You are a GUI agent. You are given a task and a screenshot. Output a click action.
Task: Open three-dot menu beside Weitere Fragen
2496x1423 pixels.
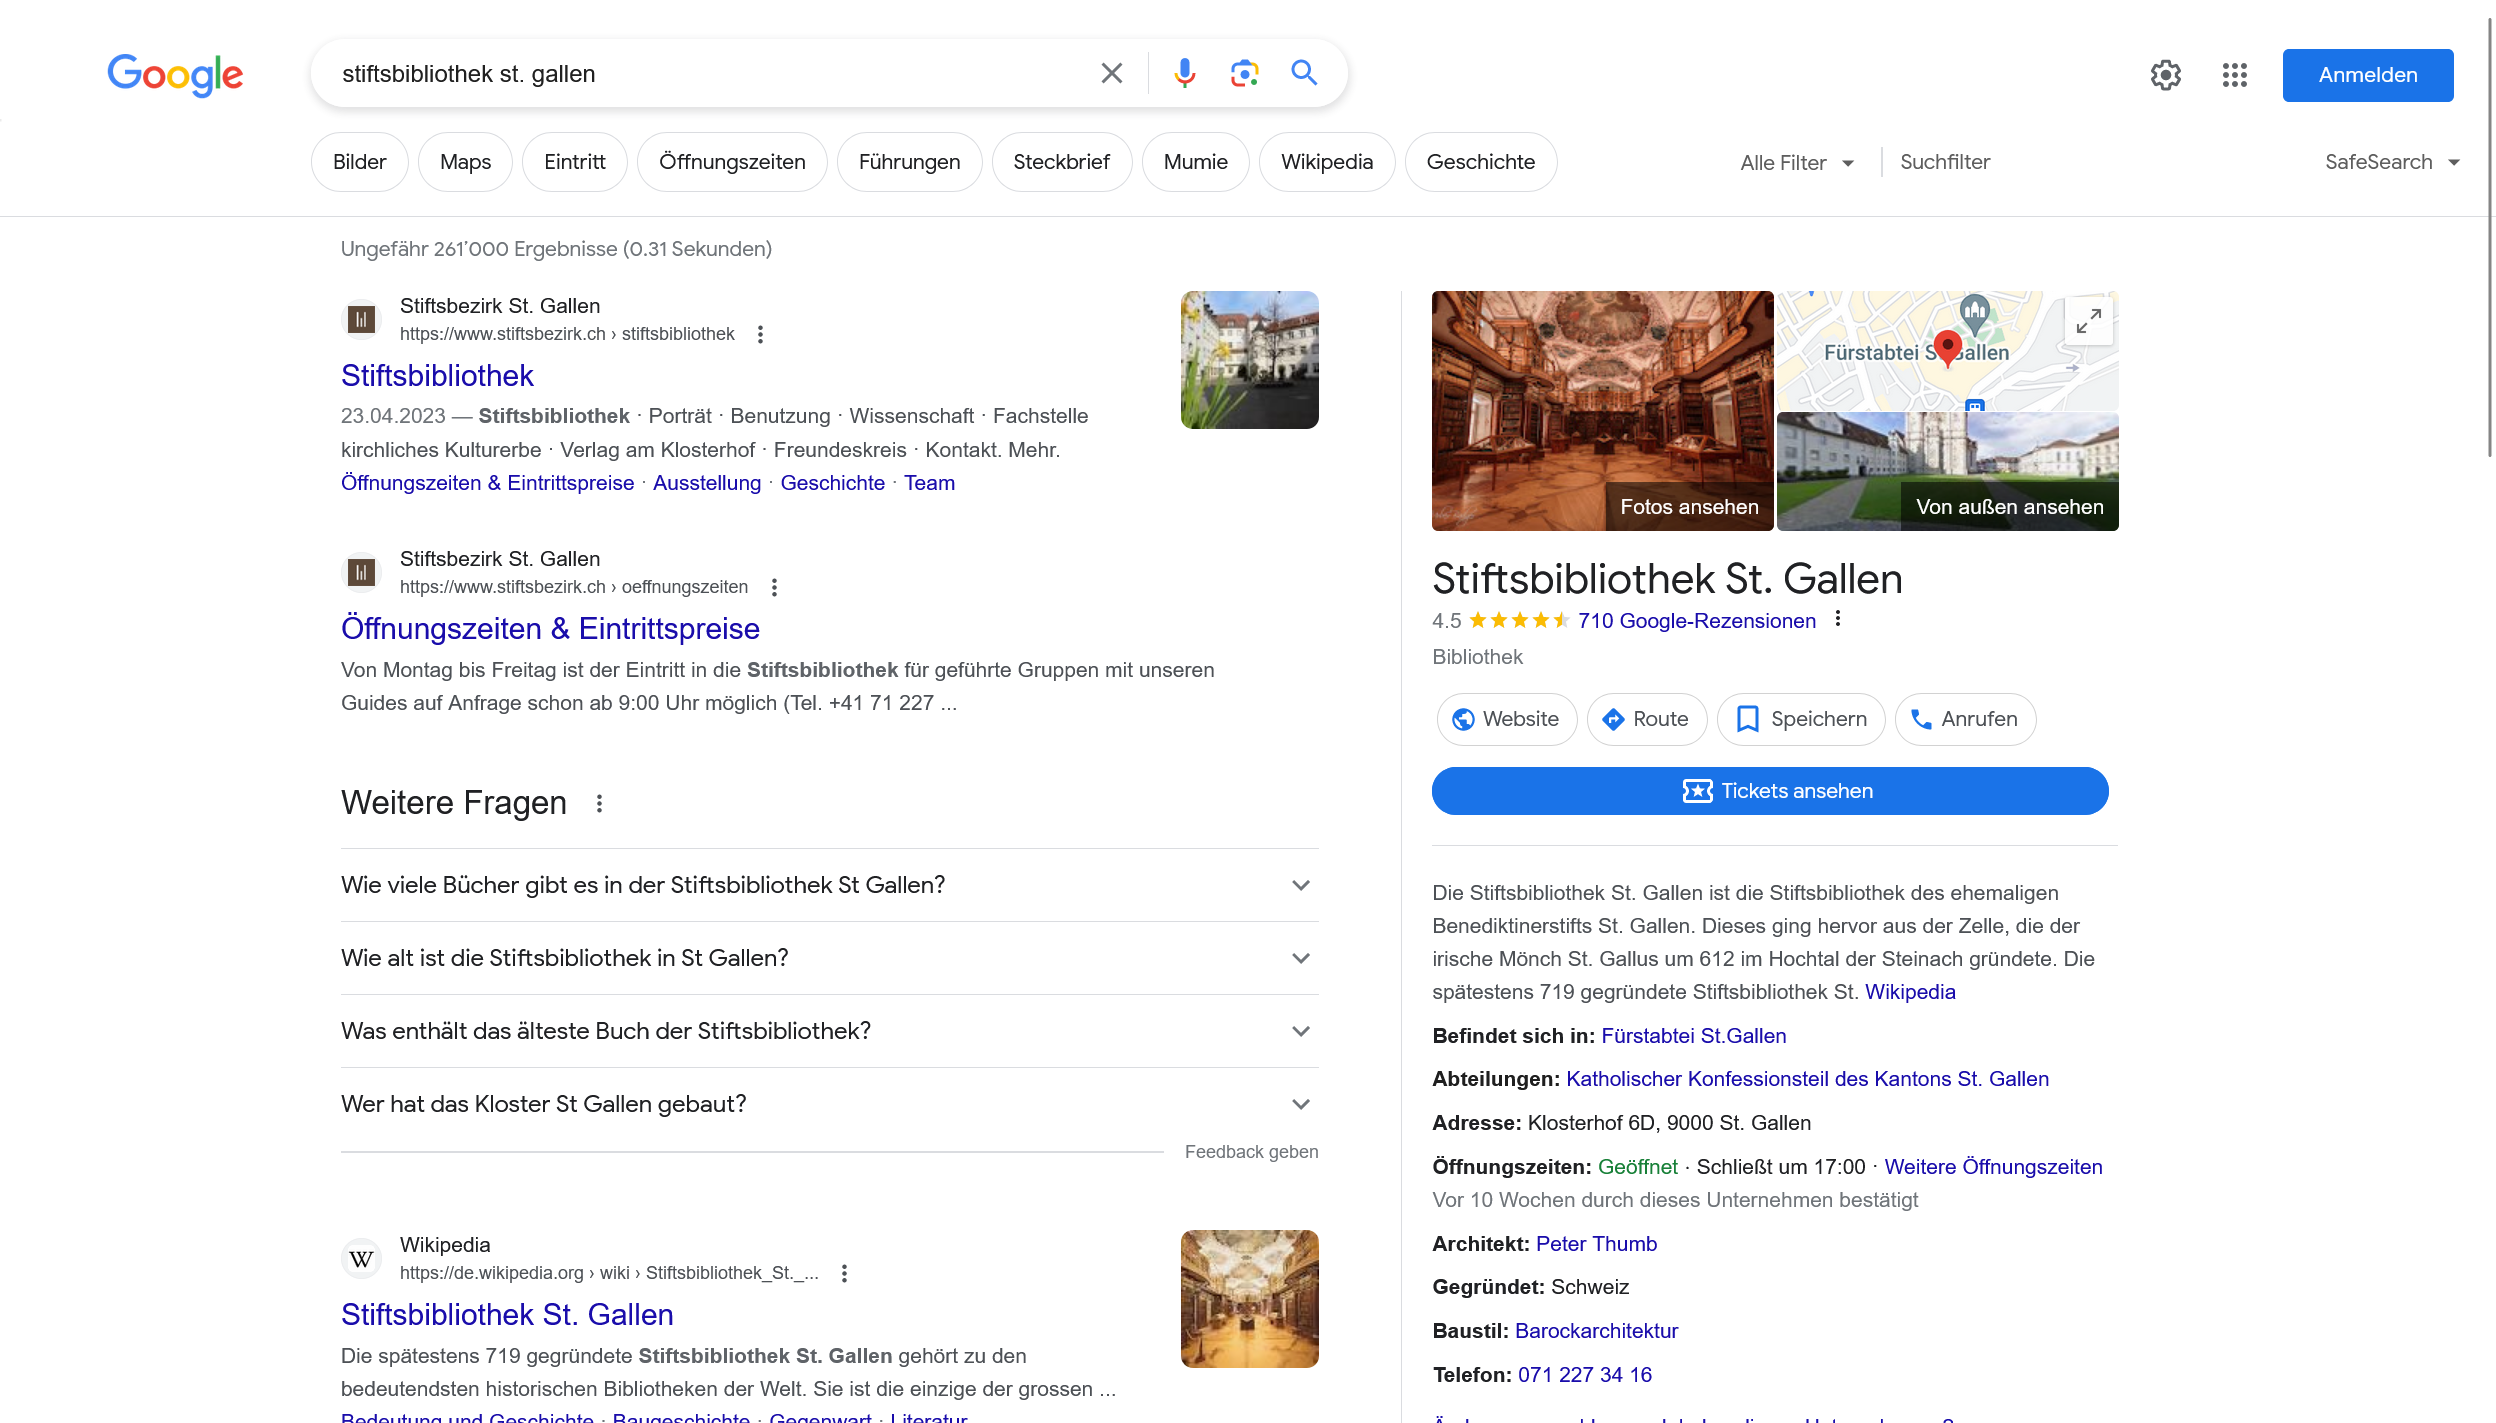click(599, 803)
